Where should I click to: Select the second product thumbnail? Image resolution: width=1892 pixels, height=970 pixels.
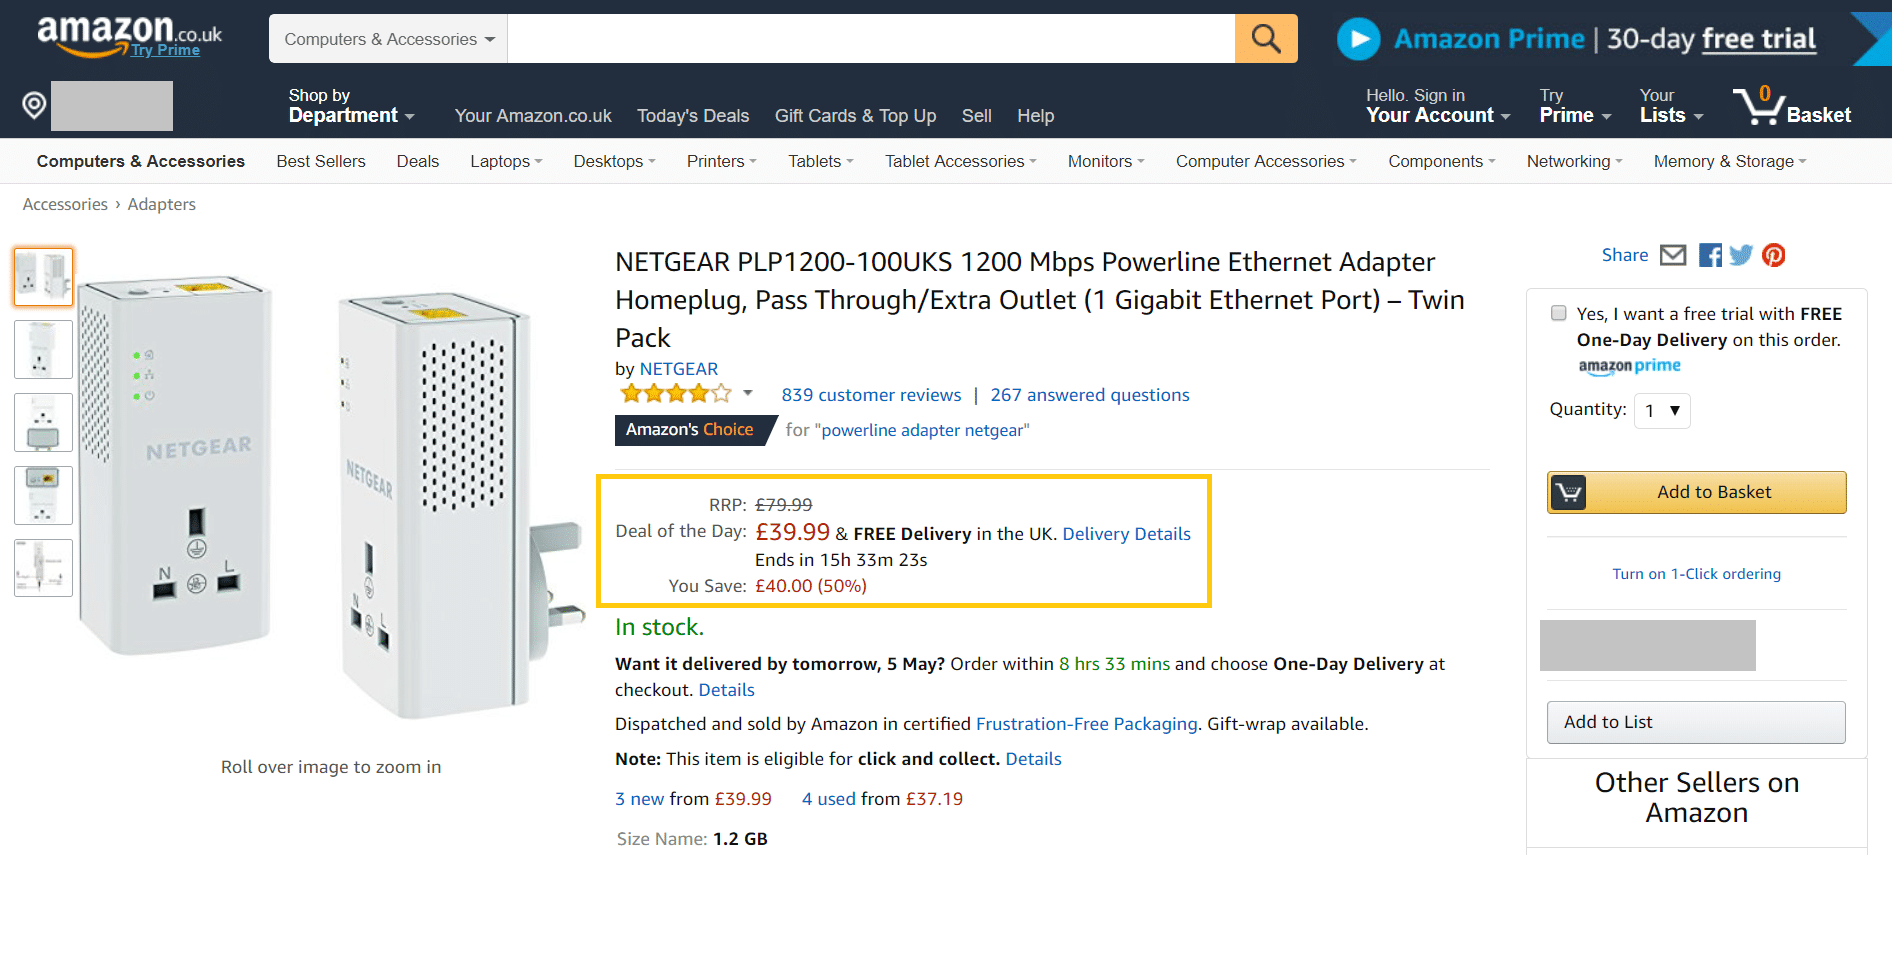point(43,349)
